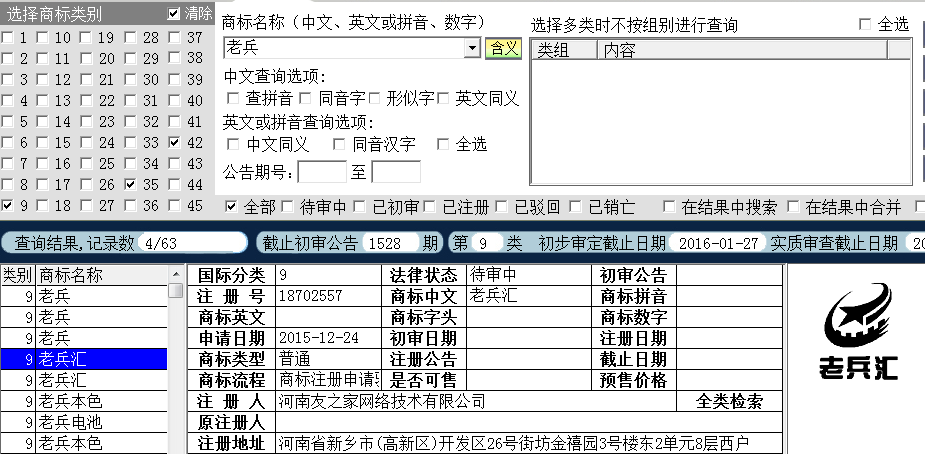Click the record count field 4/63

pos(192,243)
